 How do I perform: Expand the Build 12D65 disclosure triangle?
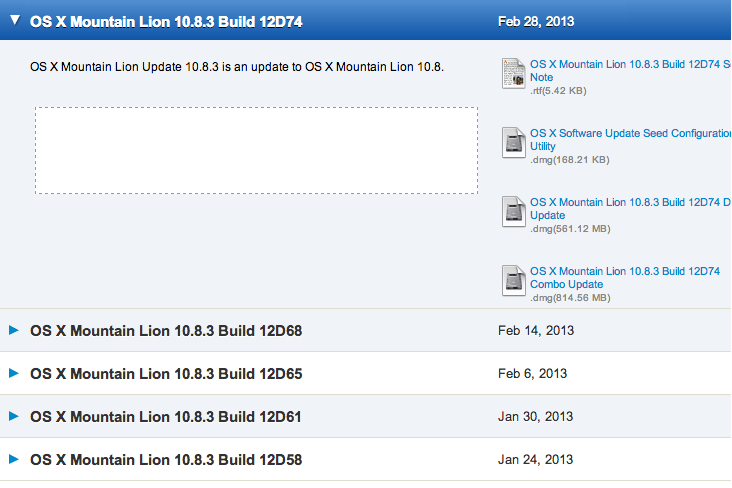pyautogui.click(x=14, y=373)
